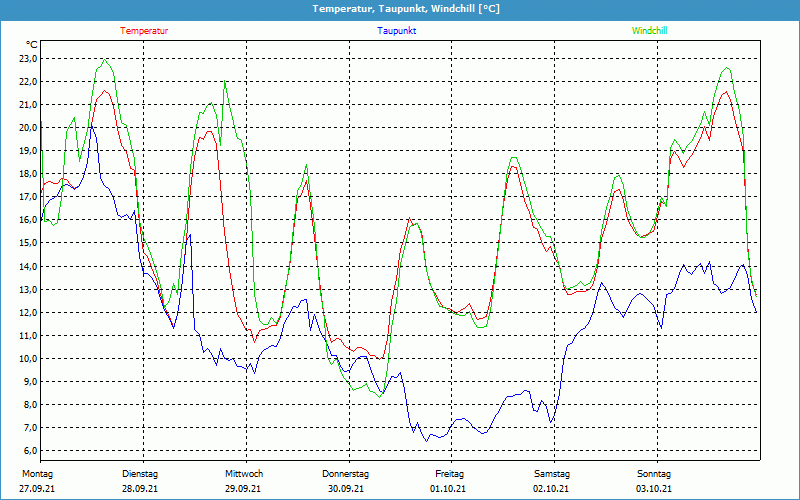Click the 14,0 y-axis value
Image resolution: width=800 pixels, height=500 pixels.
point(28,266)
